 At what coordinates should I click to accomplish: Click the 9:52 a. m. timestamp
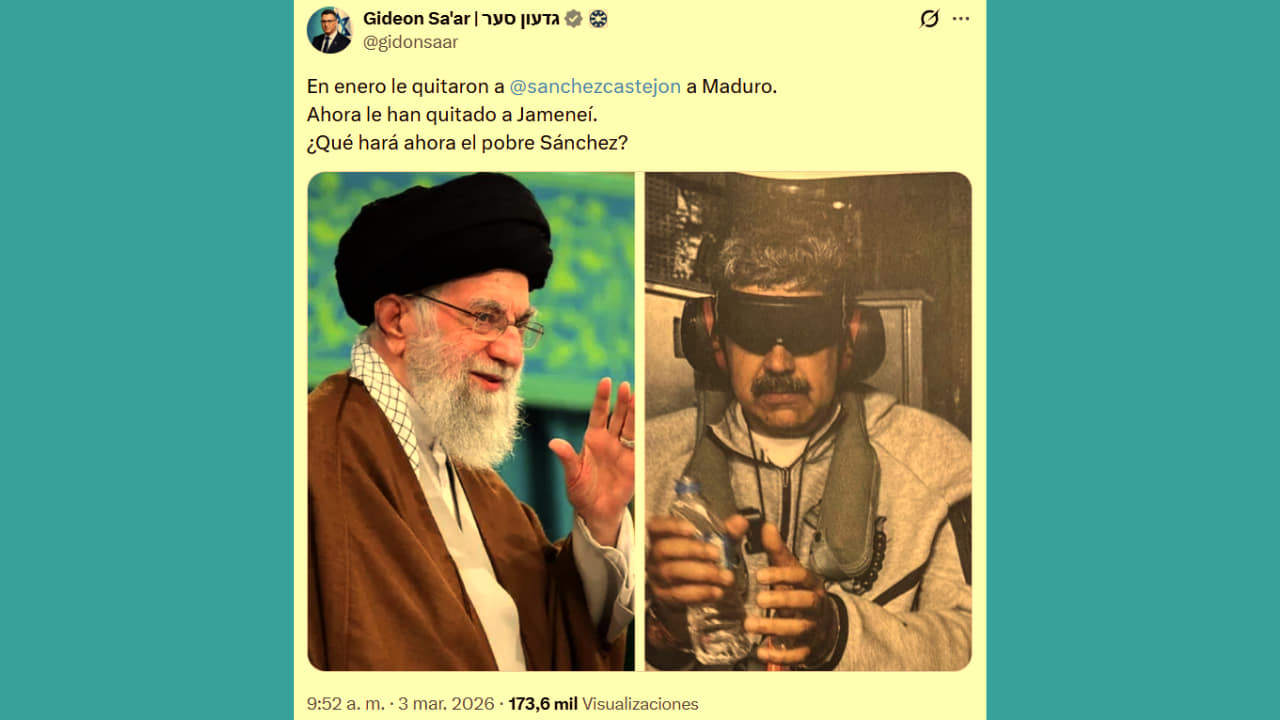(x=346, y=704)
